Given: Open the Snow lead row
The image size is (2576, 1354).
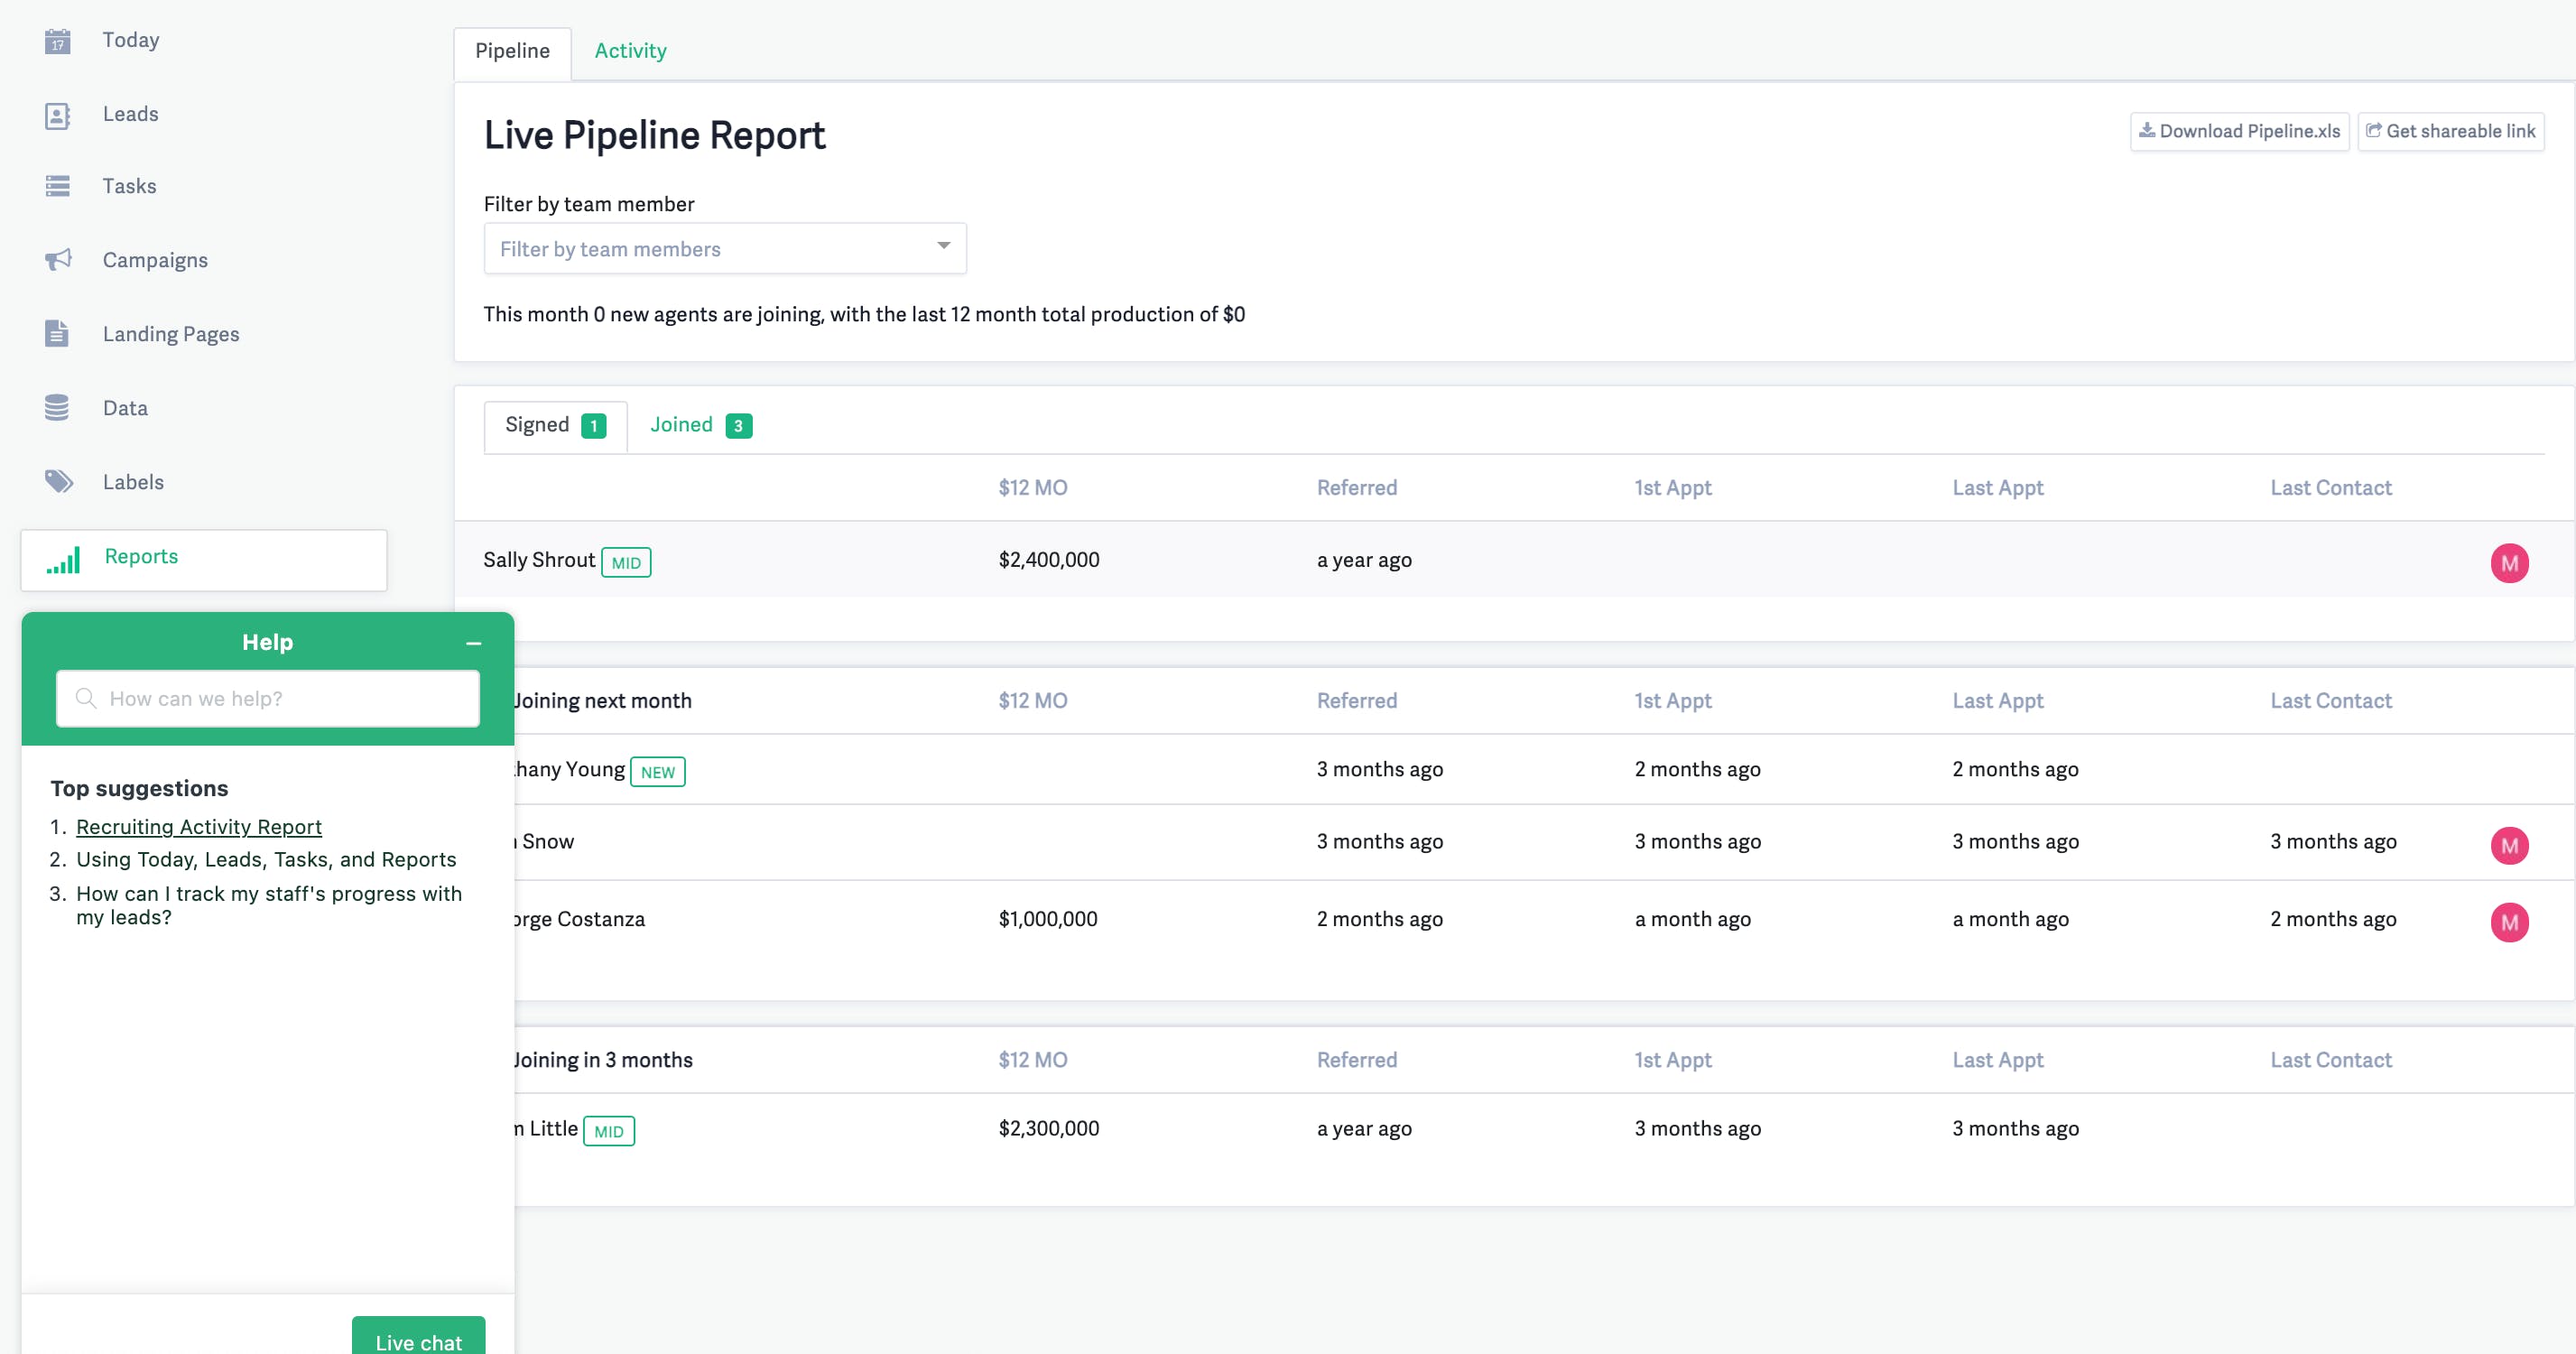Looking at the screenshot, I should [1544, 842].
